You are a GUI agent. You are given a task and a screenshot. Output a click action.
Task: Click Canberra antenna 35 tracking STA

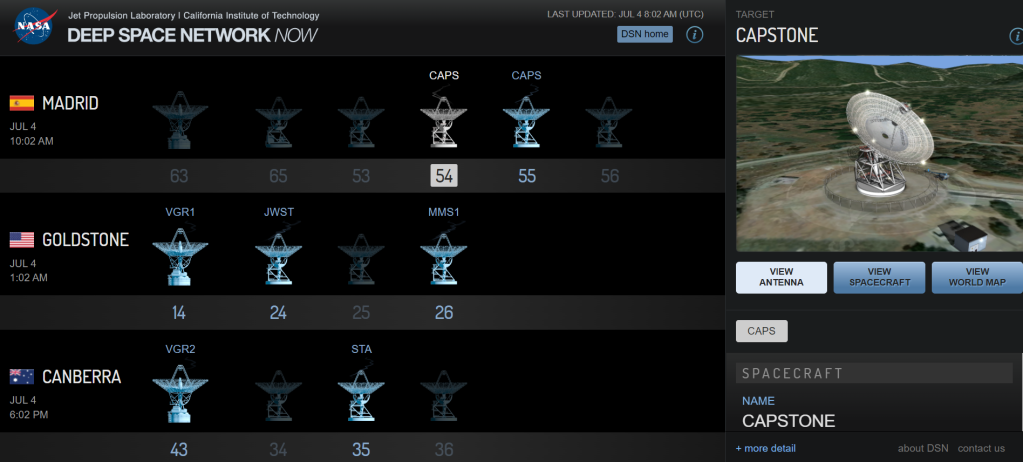361,393
